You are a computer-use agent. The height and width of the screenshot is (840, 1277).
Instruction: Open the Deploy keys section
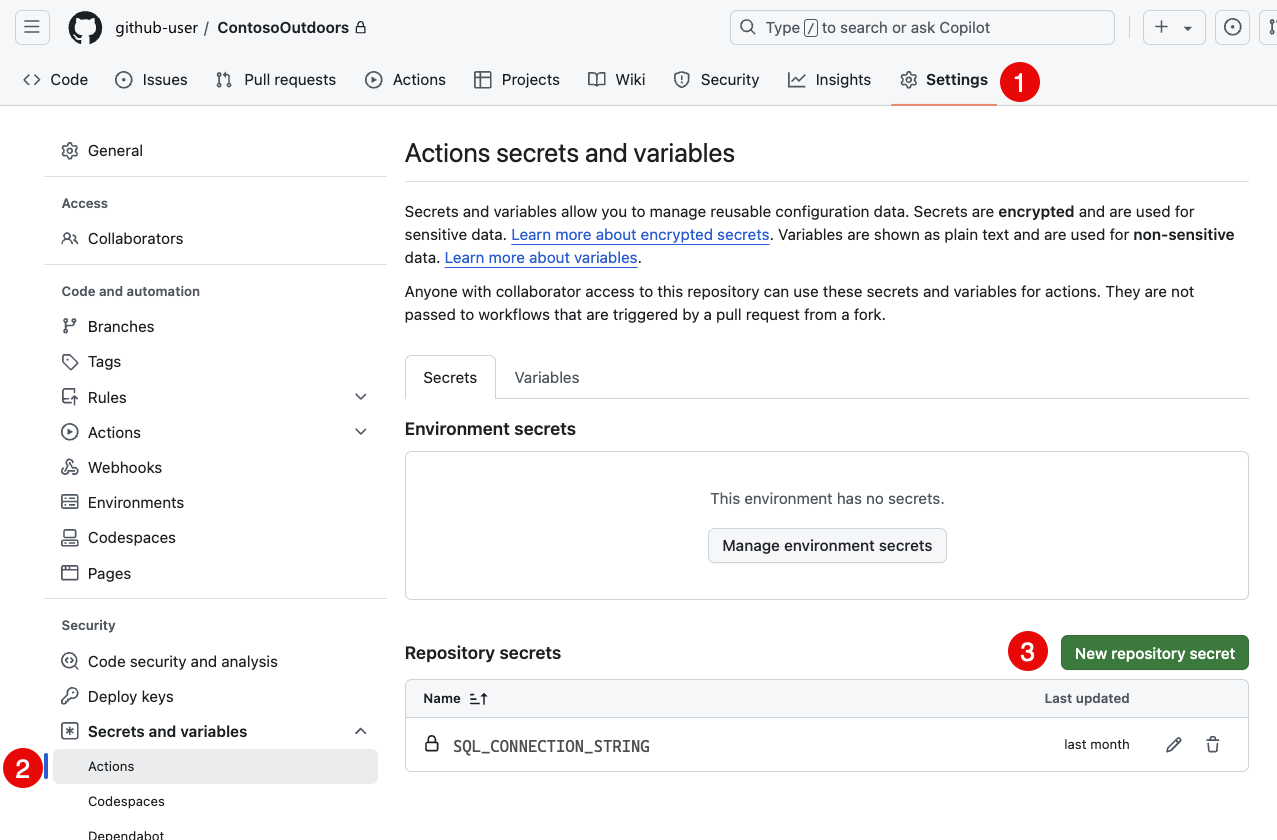tap(128, 696)
